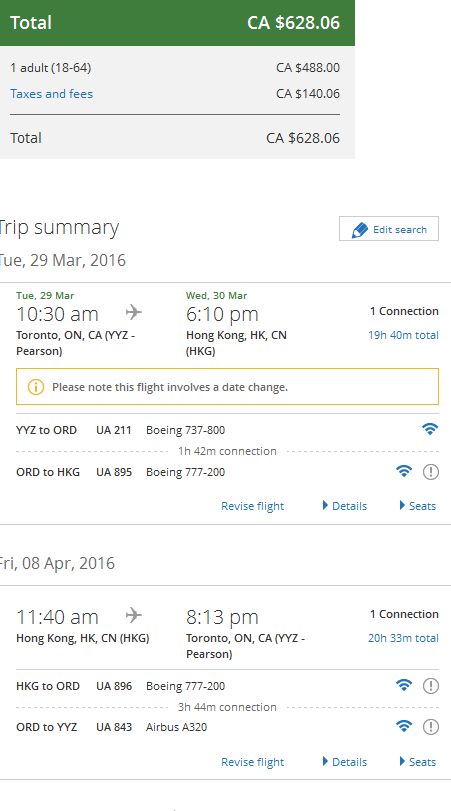The image size is (451, 811).
Task: Click the Wi-Fi icon for flight UA 211
Action: tap(430, 429)
